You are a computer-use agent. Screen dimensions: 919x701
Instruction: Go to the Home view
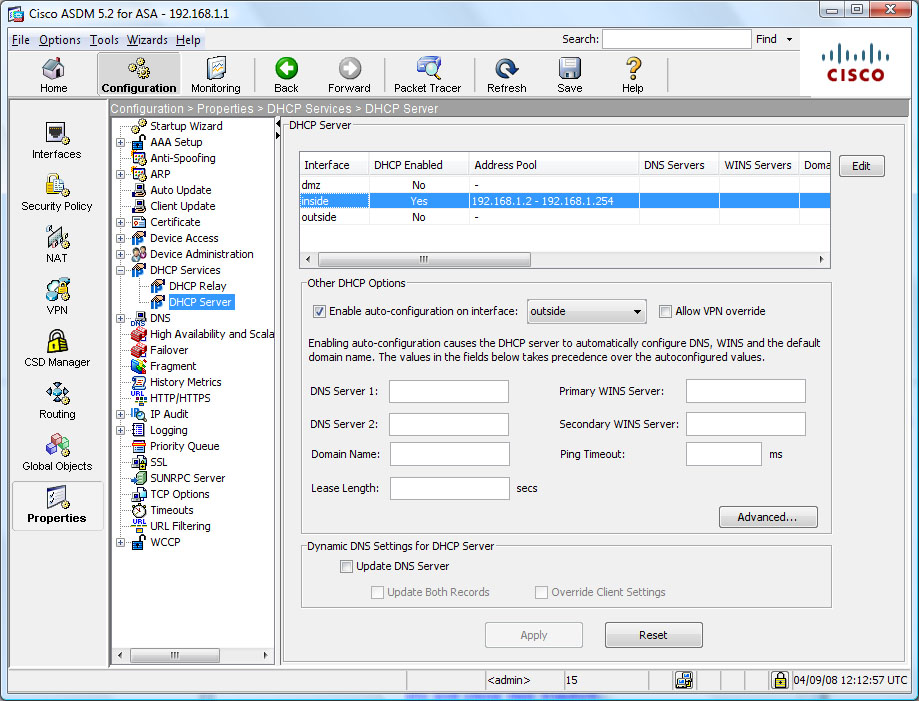coord(53,74)
